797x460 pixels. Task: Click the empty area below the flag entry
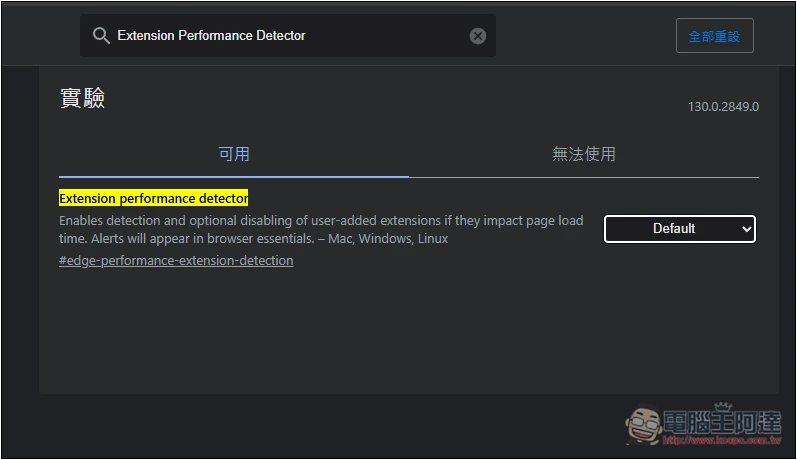(400, 330)
